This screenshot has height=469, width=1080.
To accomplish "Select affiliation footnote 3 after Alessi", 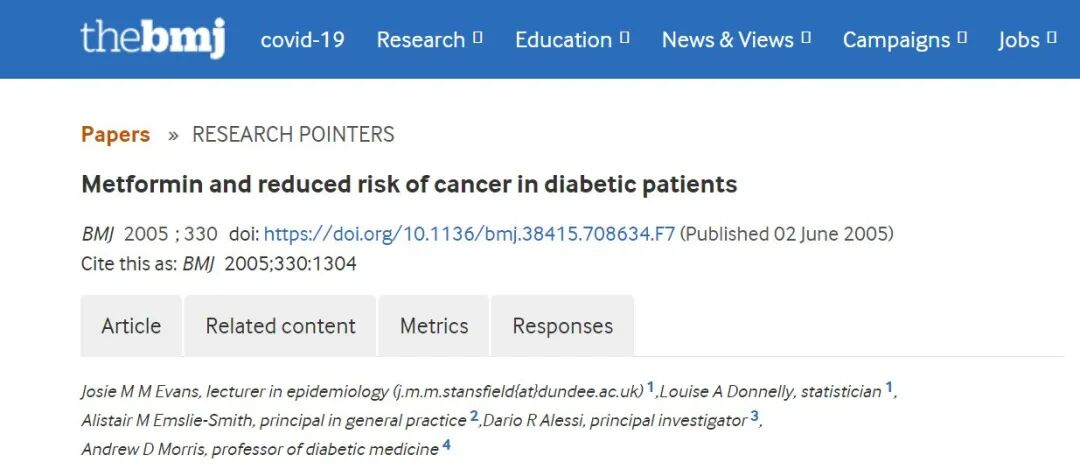I will pos(754,416).
